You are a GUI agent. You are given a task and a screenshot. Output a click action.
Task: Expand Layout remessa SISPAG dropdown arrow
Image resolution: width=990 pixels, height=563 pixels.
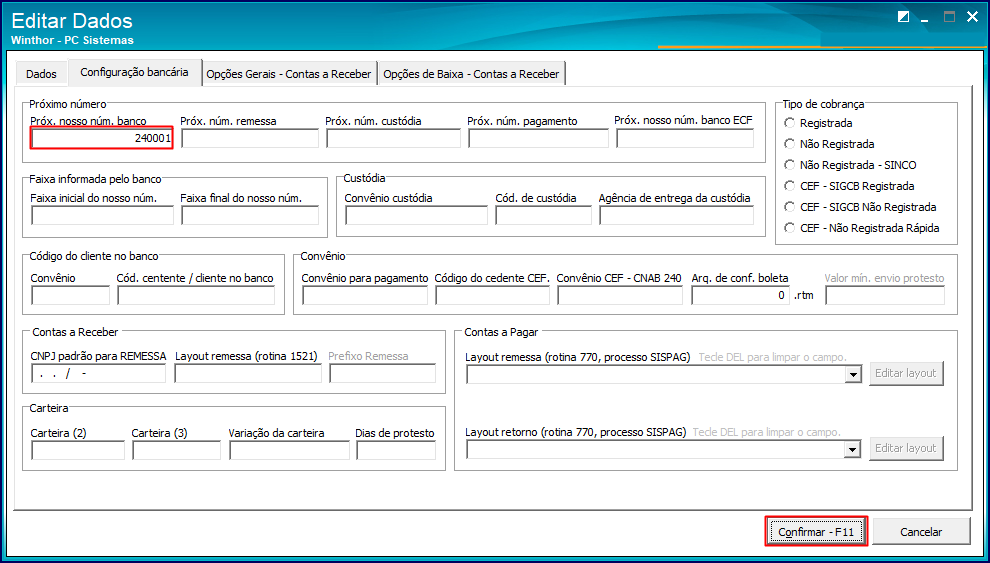click(853, 375)
